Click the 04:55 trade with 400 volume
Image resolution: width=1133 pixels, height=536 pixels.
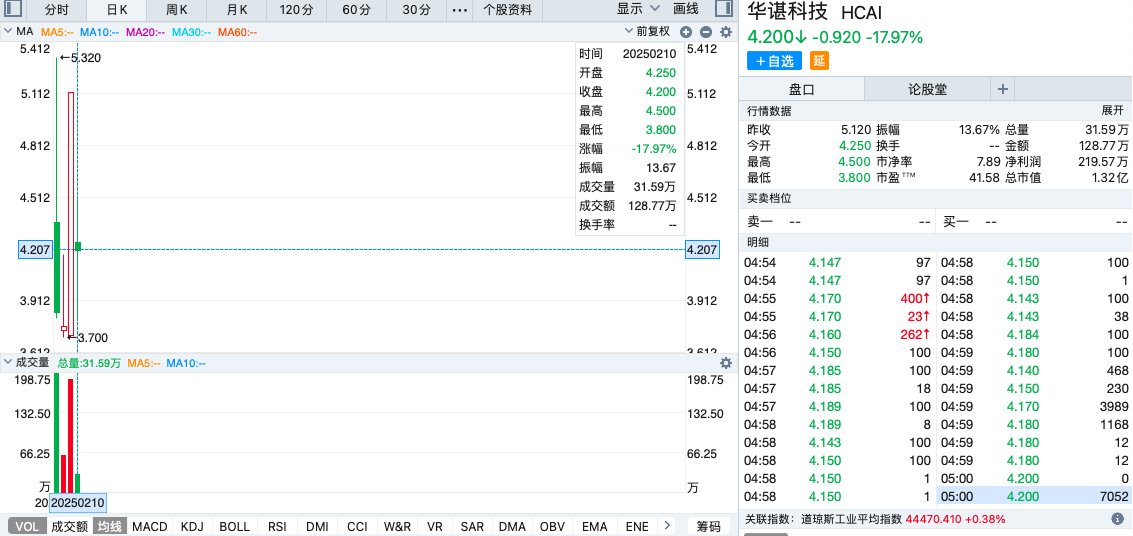[837, 298]
